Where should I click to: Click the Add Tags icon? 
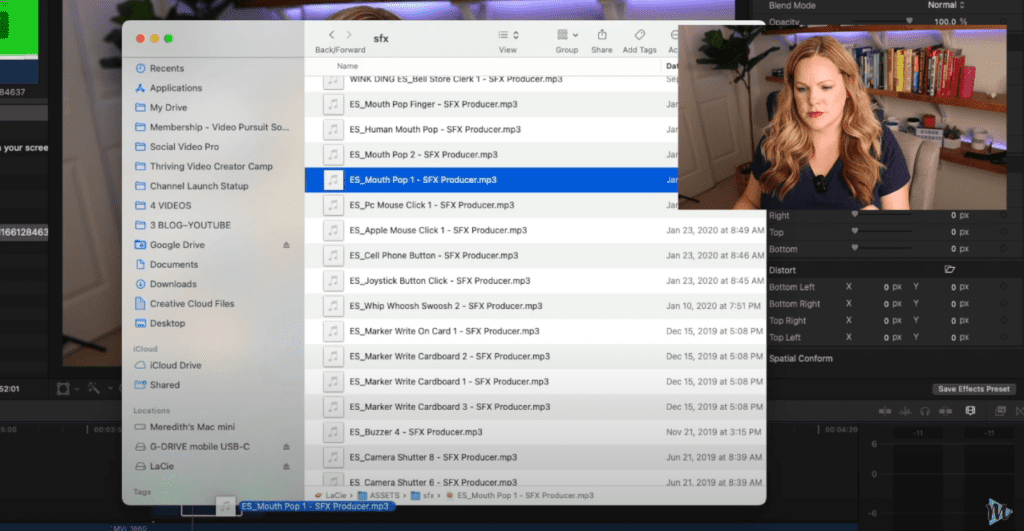point(639,35)
